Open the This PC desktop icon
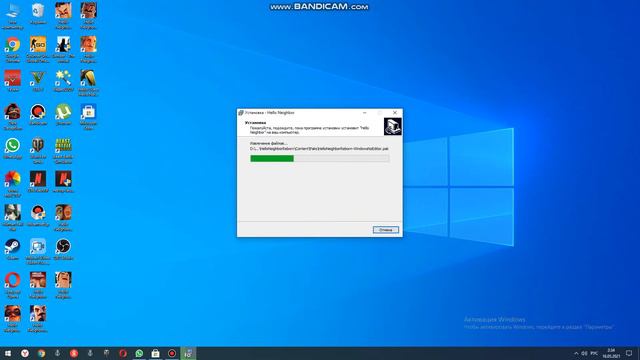Image resolution: width=640 pixels, height=360 pixels. click(13, 16)
